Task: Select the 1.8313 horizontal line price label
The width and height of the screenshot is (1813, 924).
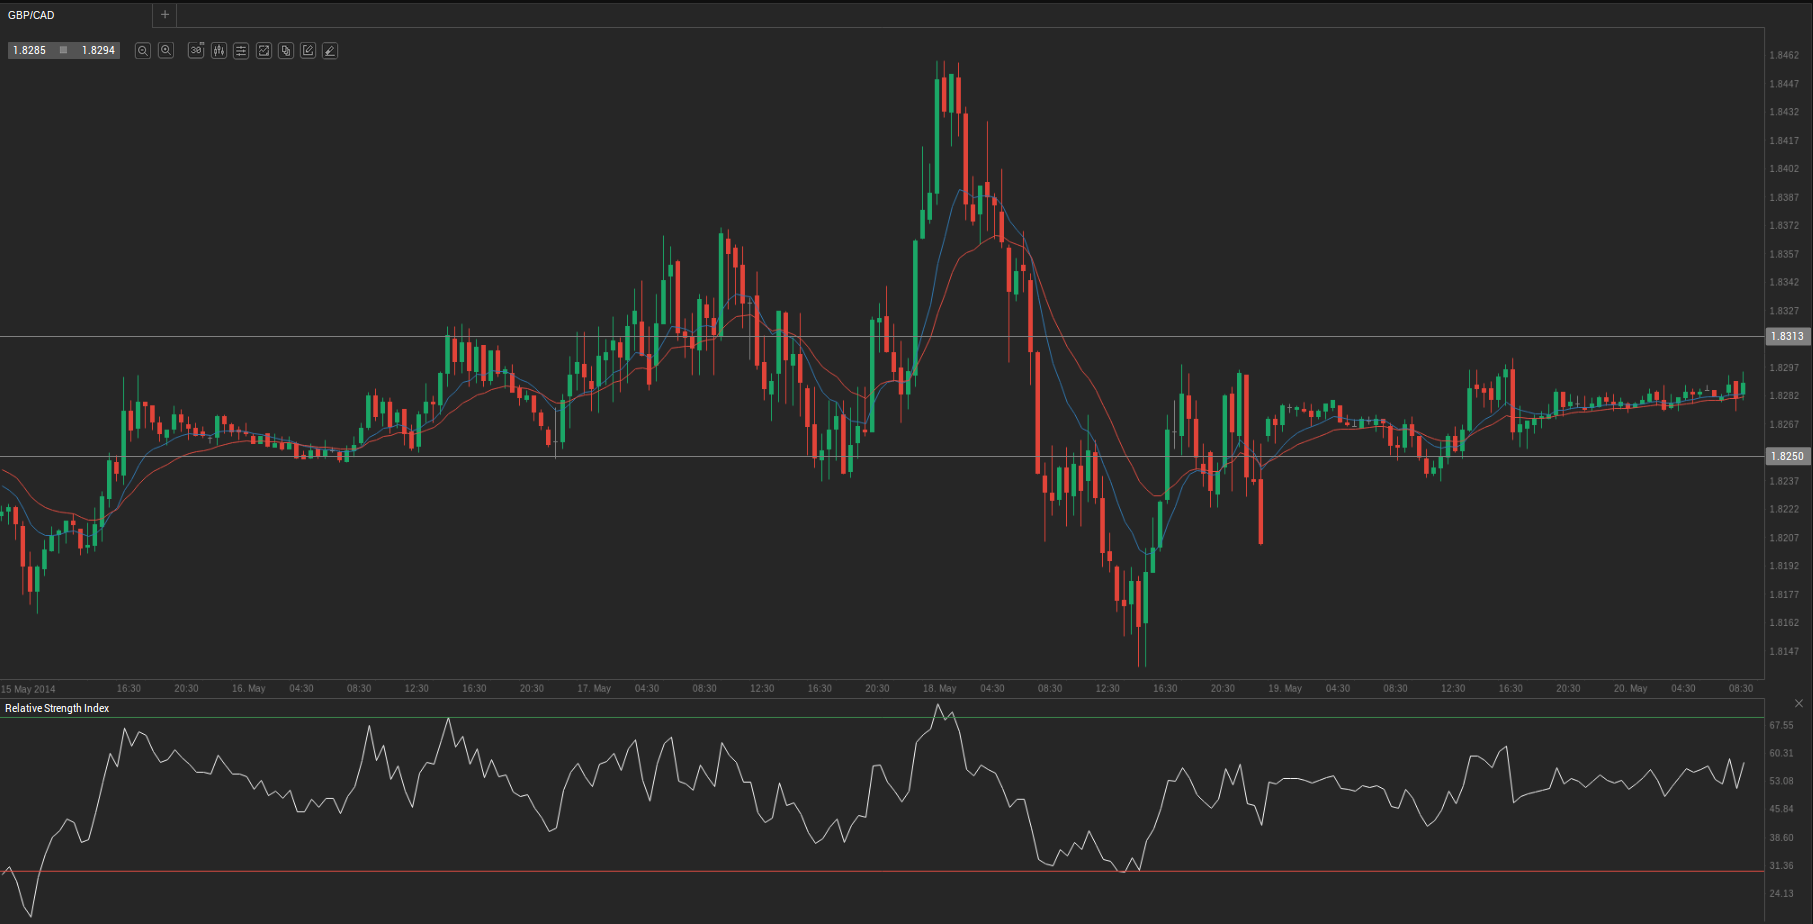Action: tap(1787, 337)
